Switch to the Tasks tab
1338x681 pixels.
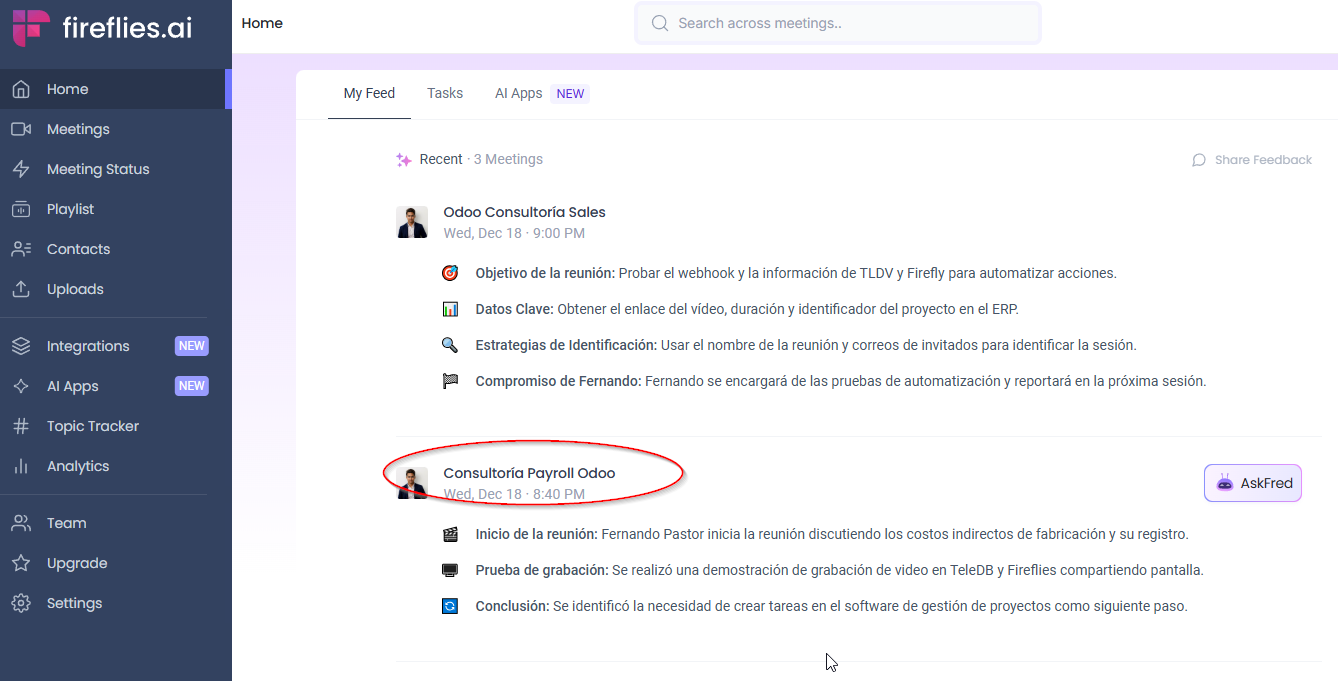[x=445, y=93]
